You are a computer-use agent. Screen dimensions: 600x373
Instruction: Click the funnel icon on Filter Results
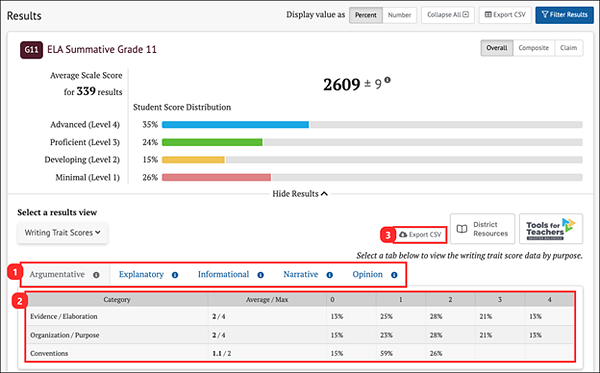[545, 15]
